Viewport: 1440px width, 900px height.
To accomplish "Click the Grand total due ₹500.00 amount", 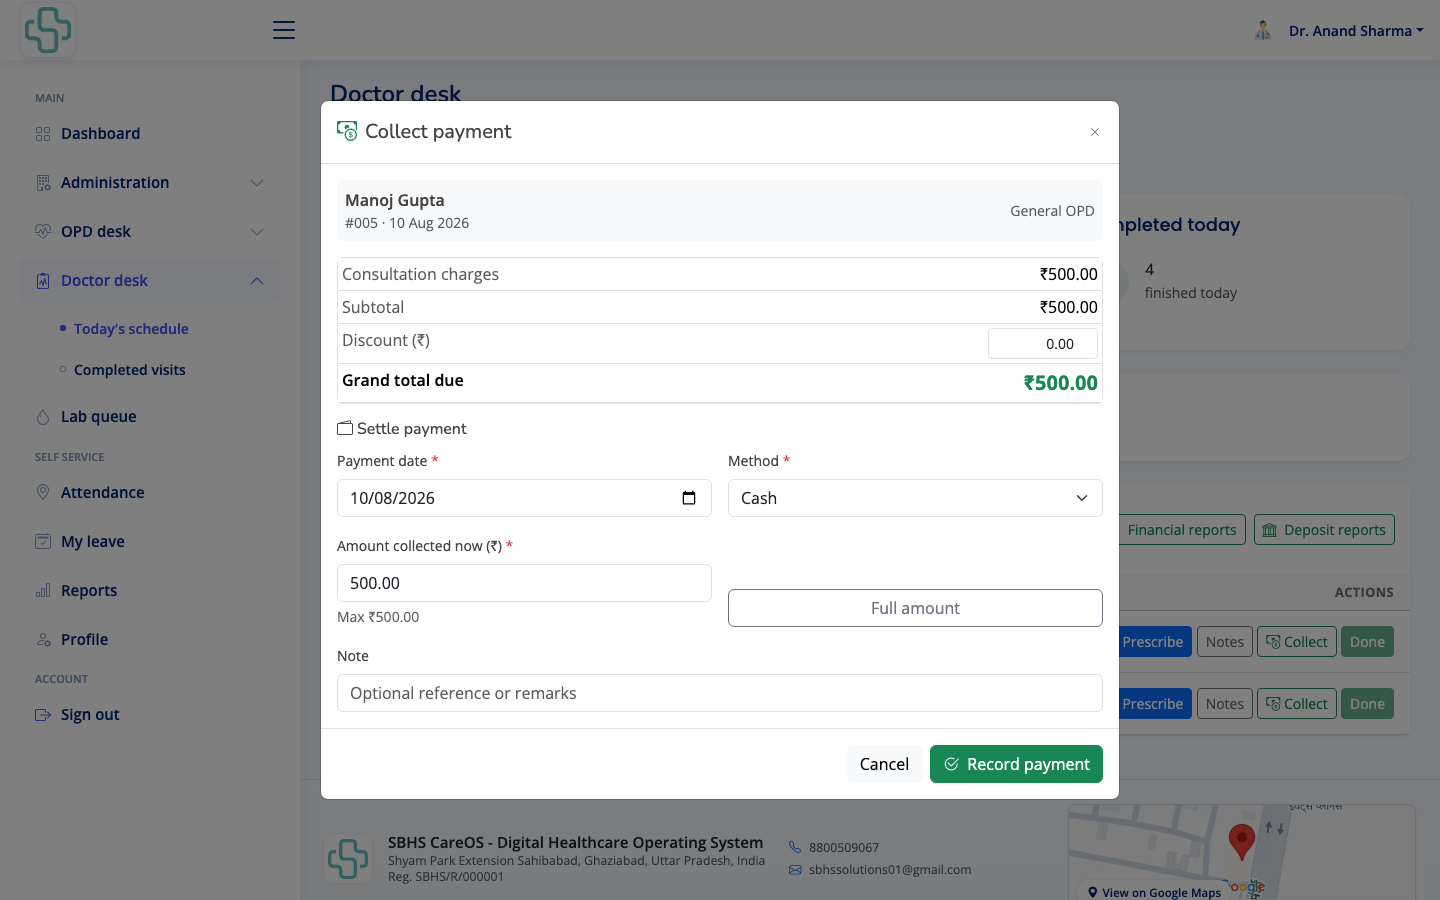I will (x=1060, y=383).
